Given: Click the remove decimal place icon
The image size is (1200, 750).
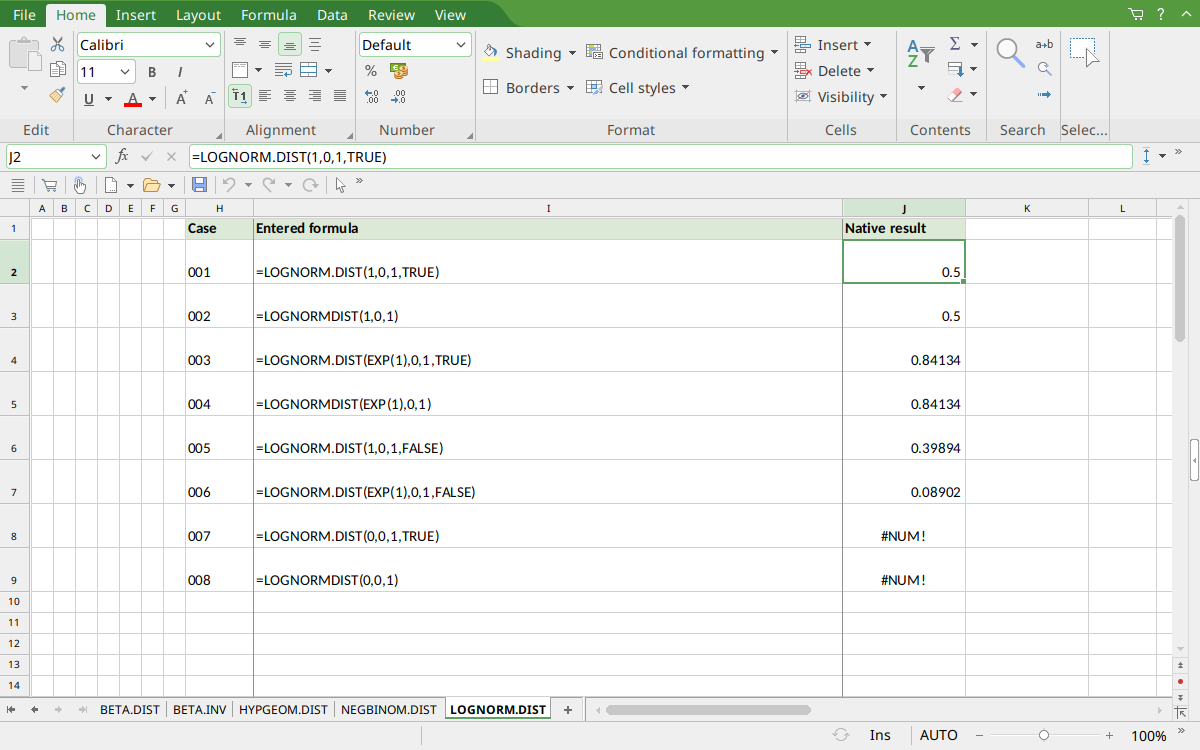Looking at the screenshot, I should point(399,97).
